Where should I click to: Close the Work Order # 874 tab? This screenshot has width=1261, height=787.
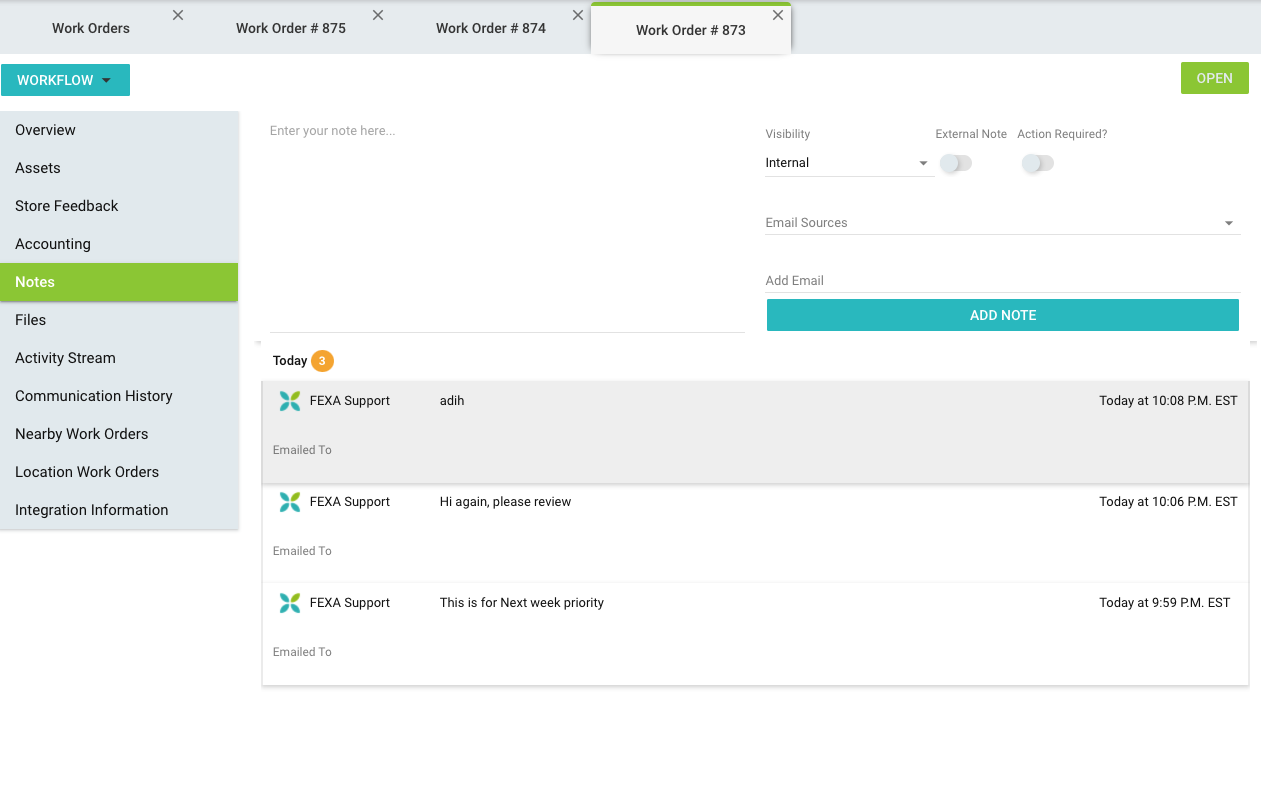tap(578, 15)
